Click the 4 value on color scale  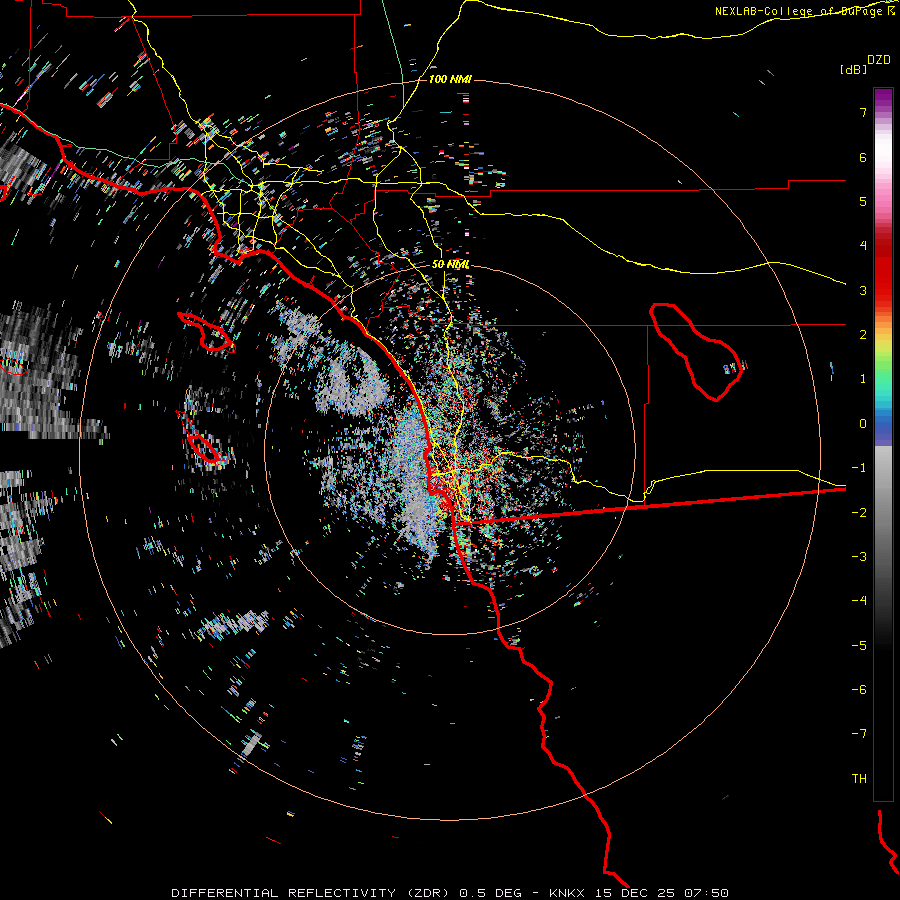(x=863, y=246)
